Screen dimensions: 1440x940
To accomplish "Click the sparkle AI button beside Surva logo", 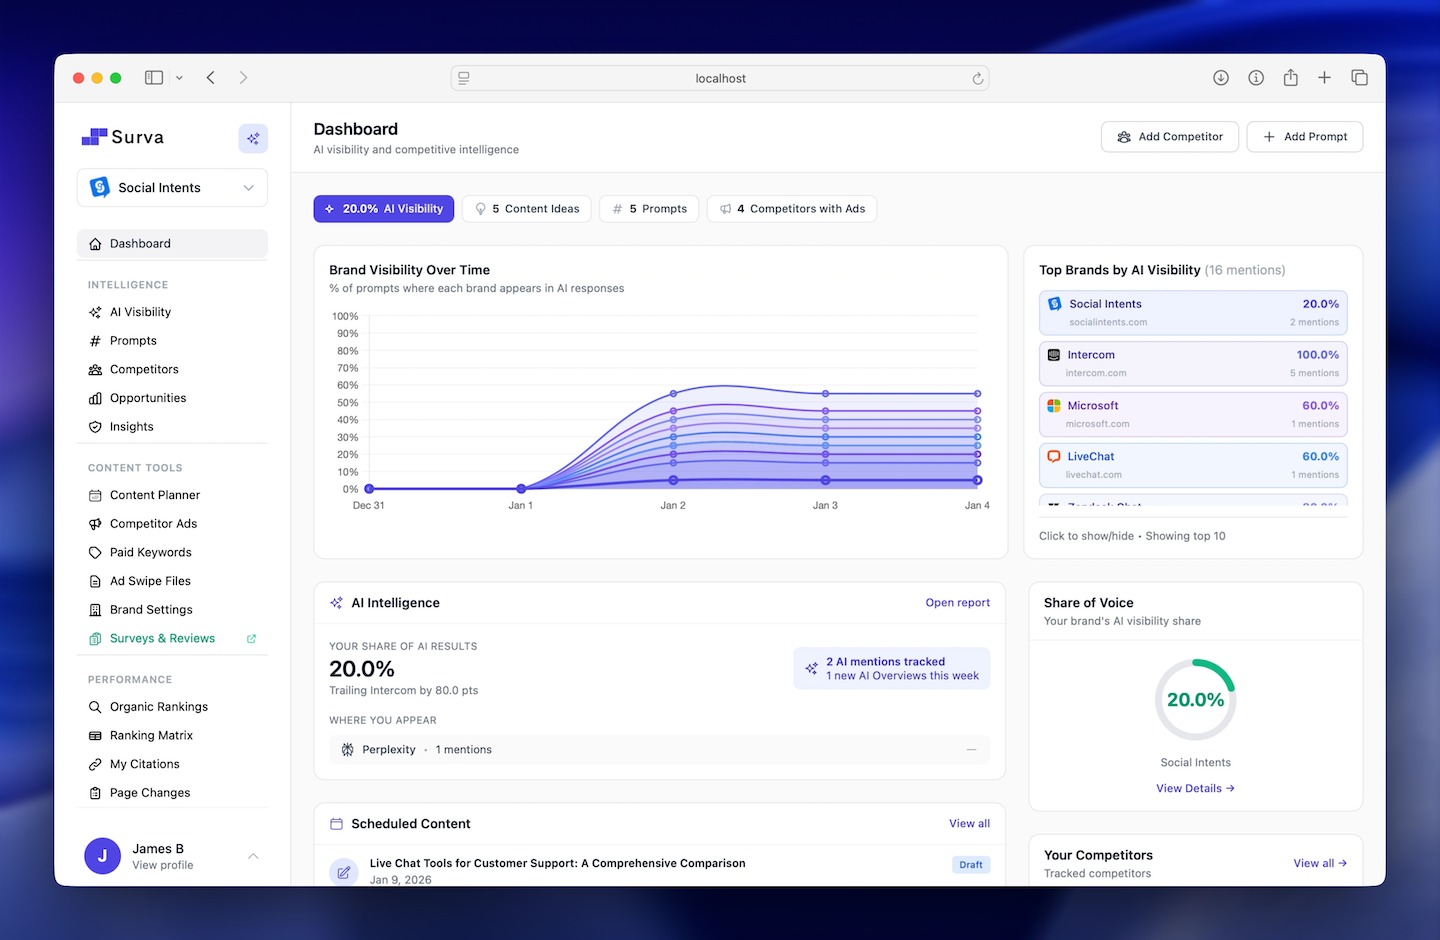I will 253,138.
